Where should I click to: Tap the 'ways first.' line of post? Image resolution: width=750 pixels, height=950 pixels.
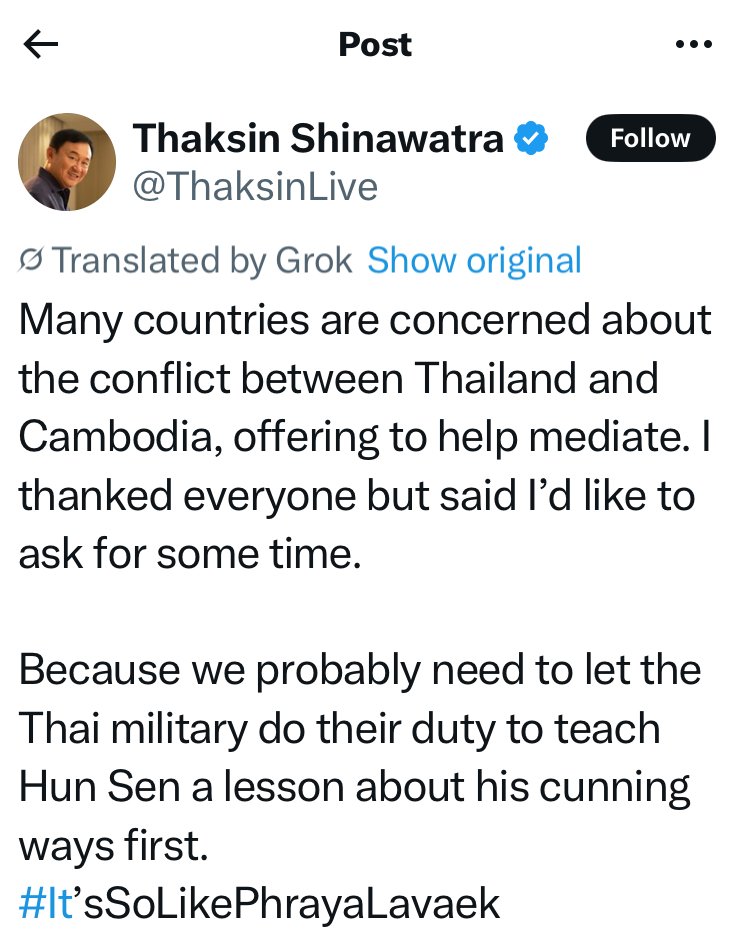pyautogui.click(x=113, y=845)
